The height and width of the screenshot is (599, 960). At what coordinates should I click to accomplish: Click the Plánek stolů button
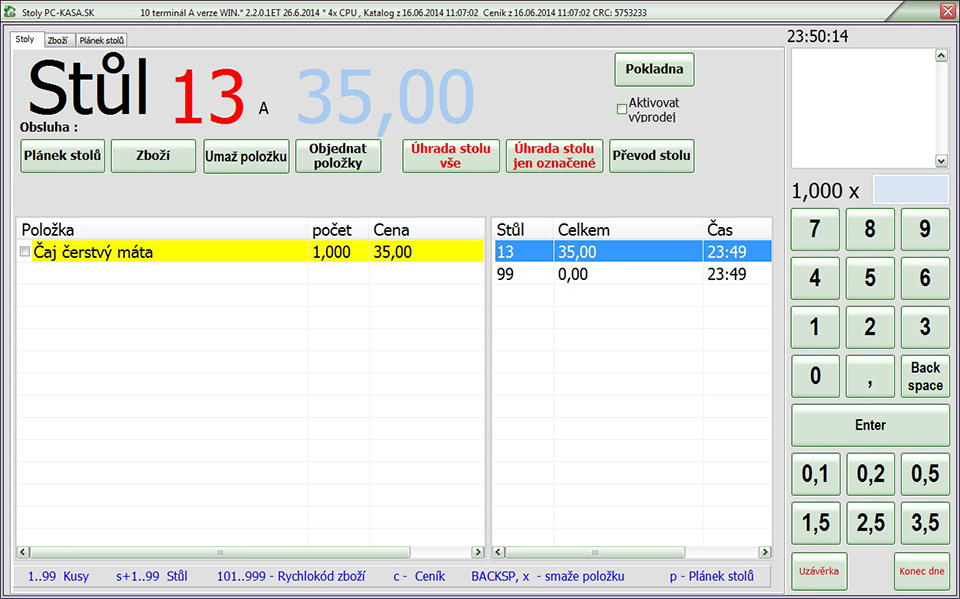click(62, 156)
